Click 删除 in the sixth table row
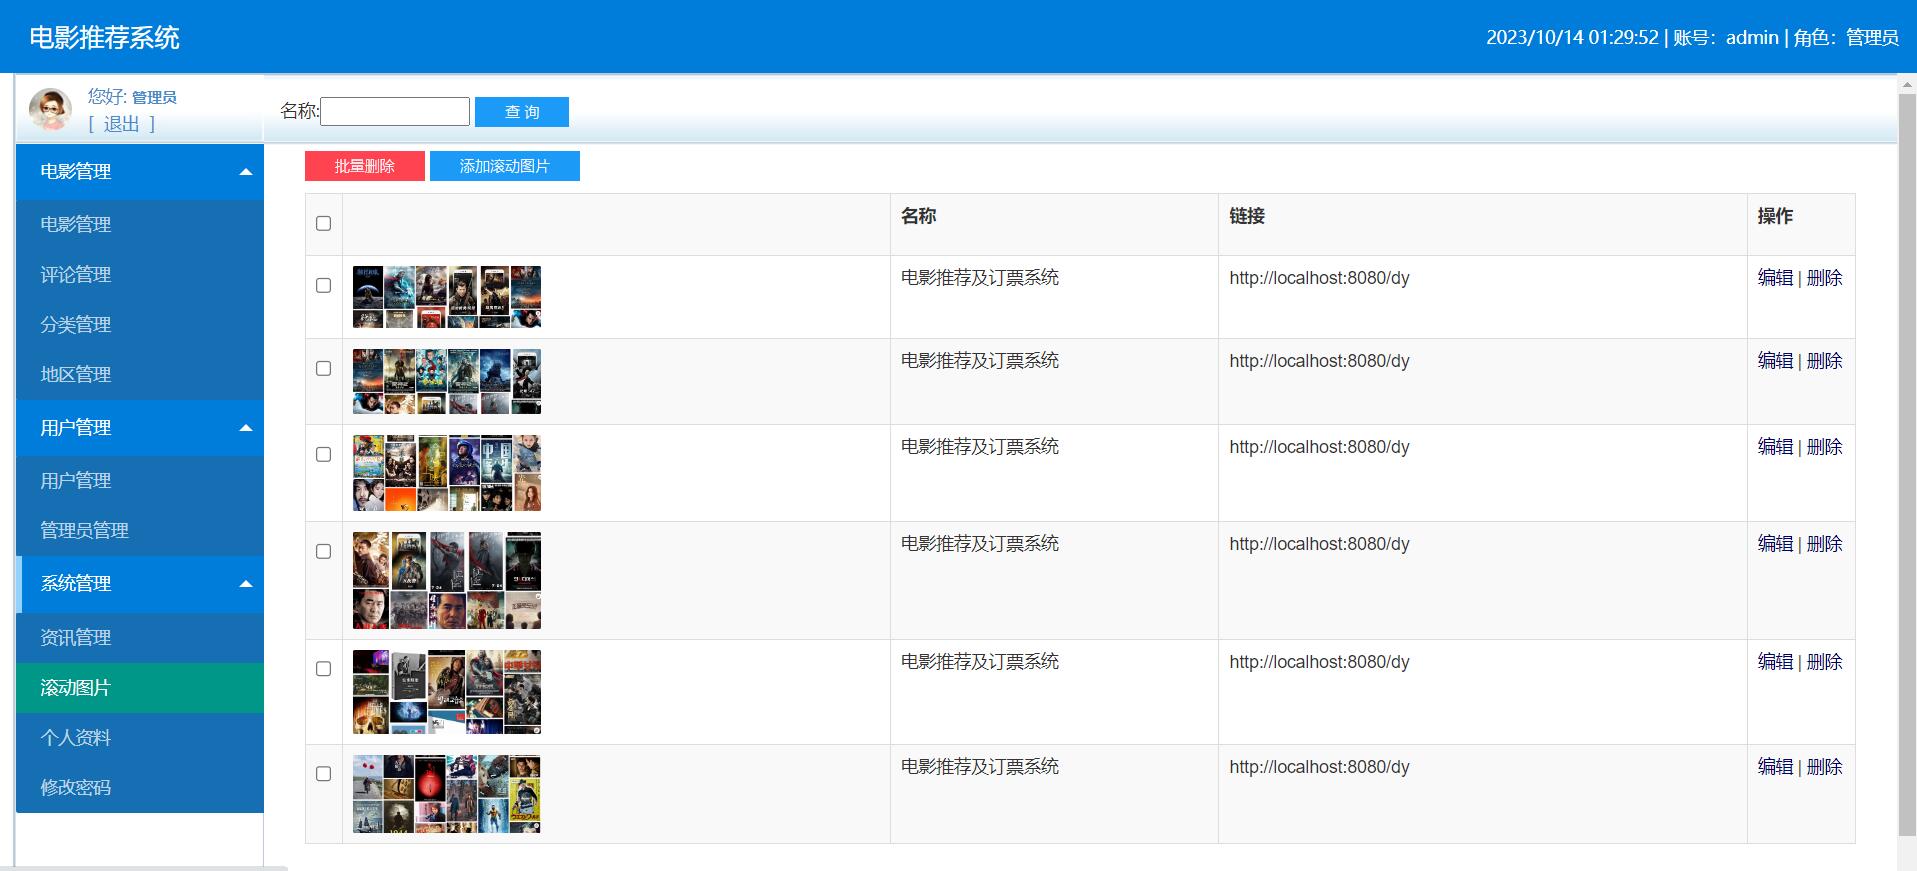The height and width of the screenshot is (871, 1917). tap(1824, 767)
